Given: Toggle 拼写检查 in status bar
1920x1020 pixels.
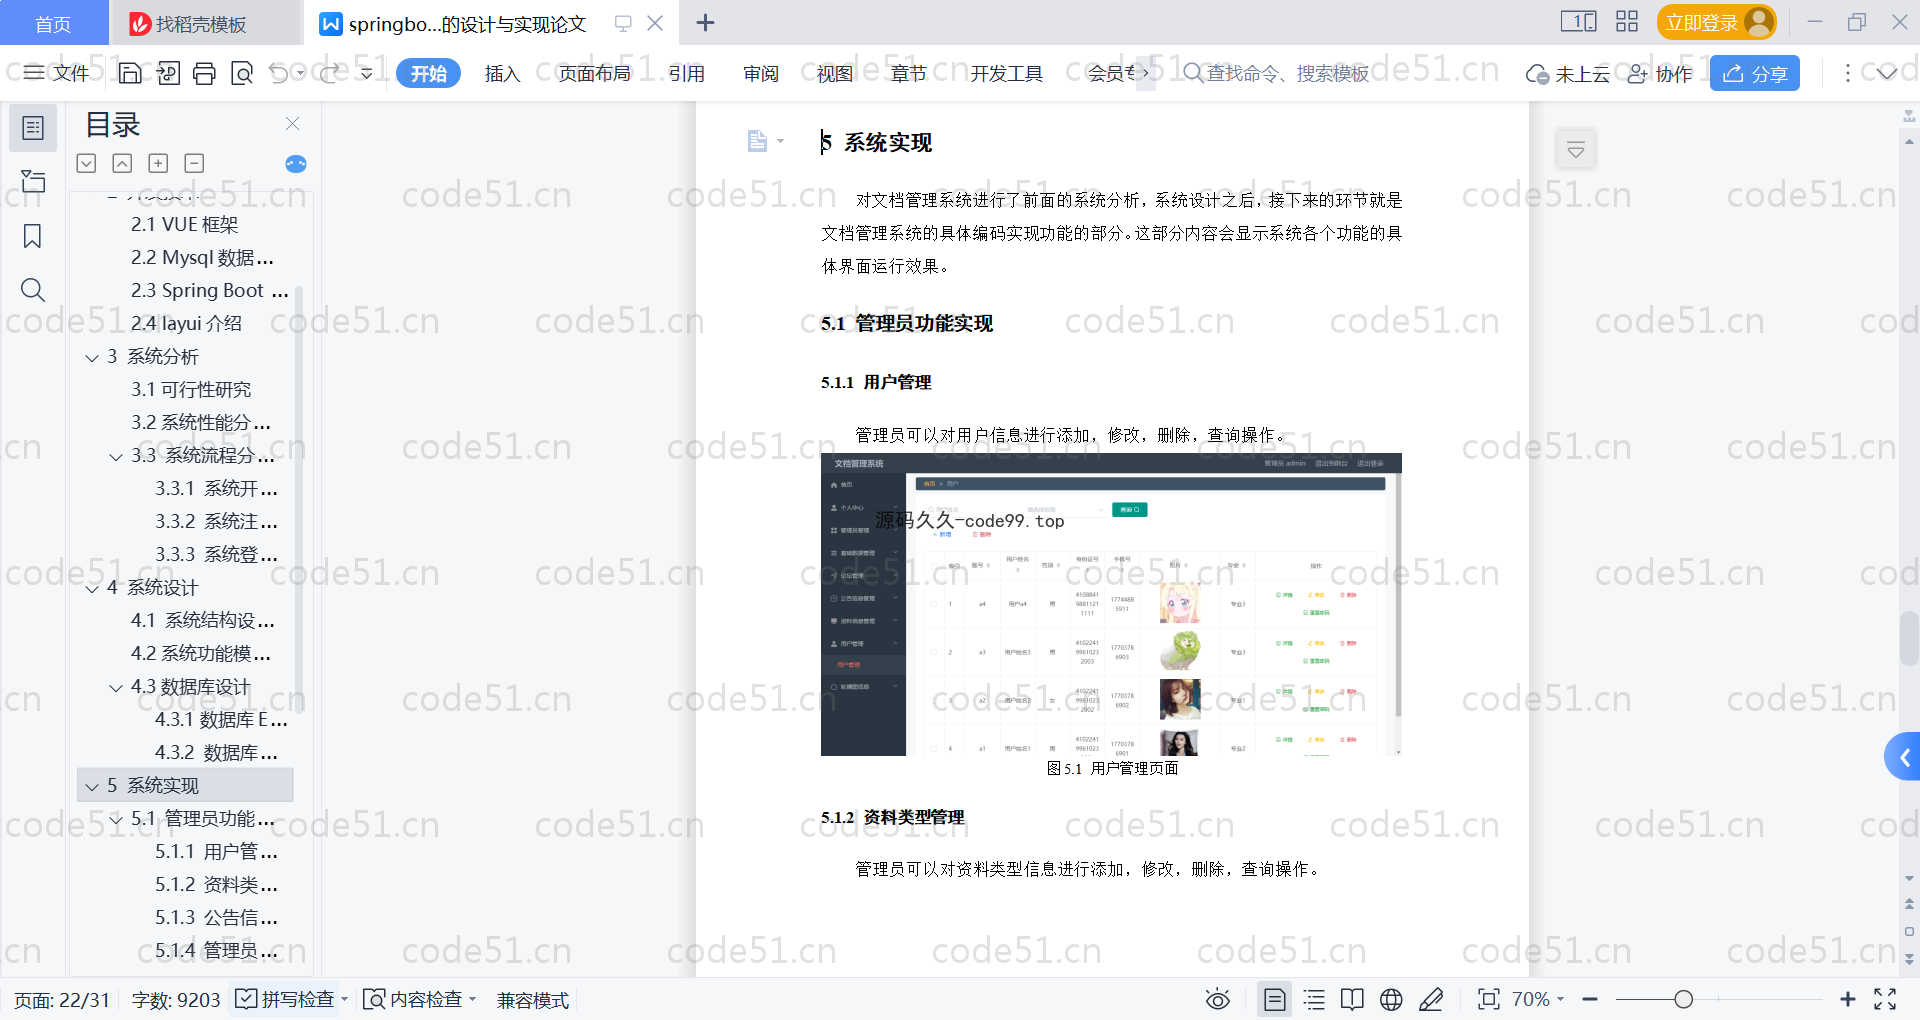Looking at the screenshot, I should (291, 999).
